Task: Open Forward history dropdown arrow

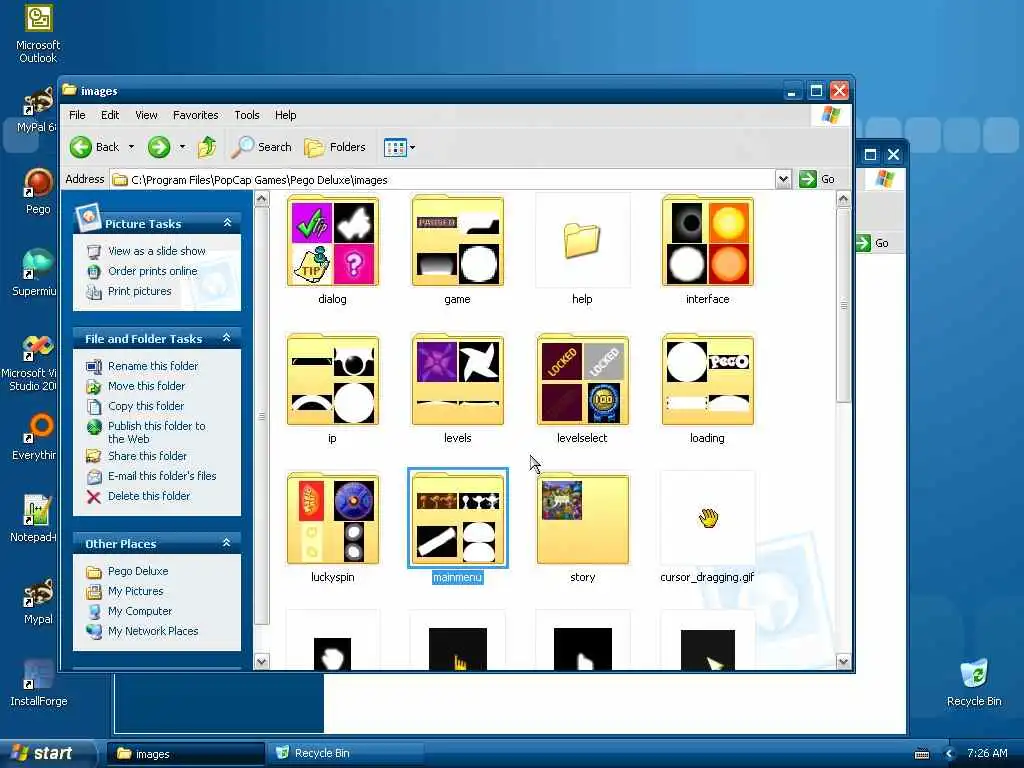Action: [182, 147]
